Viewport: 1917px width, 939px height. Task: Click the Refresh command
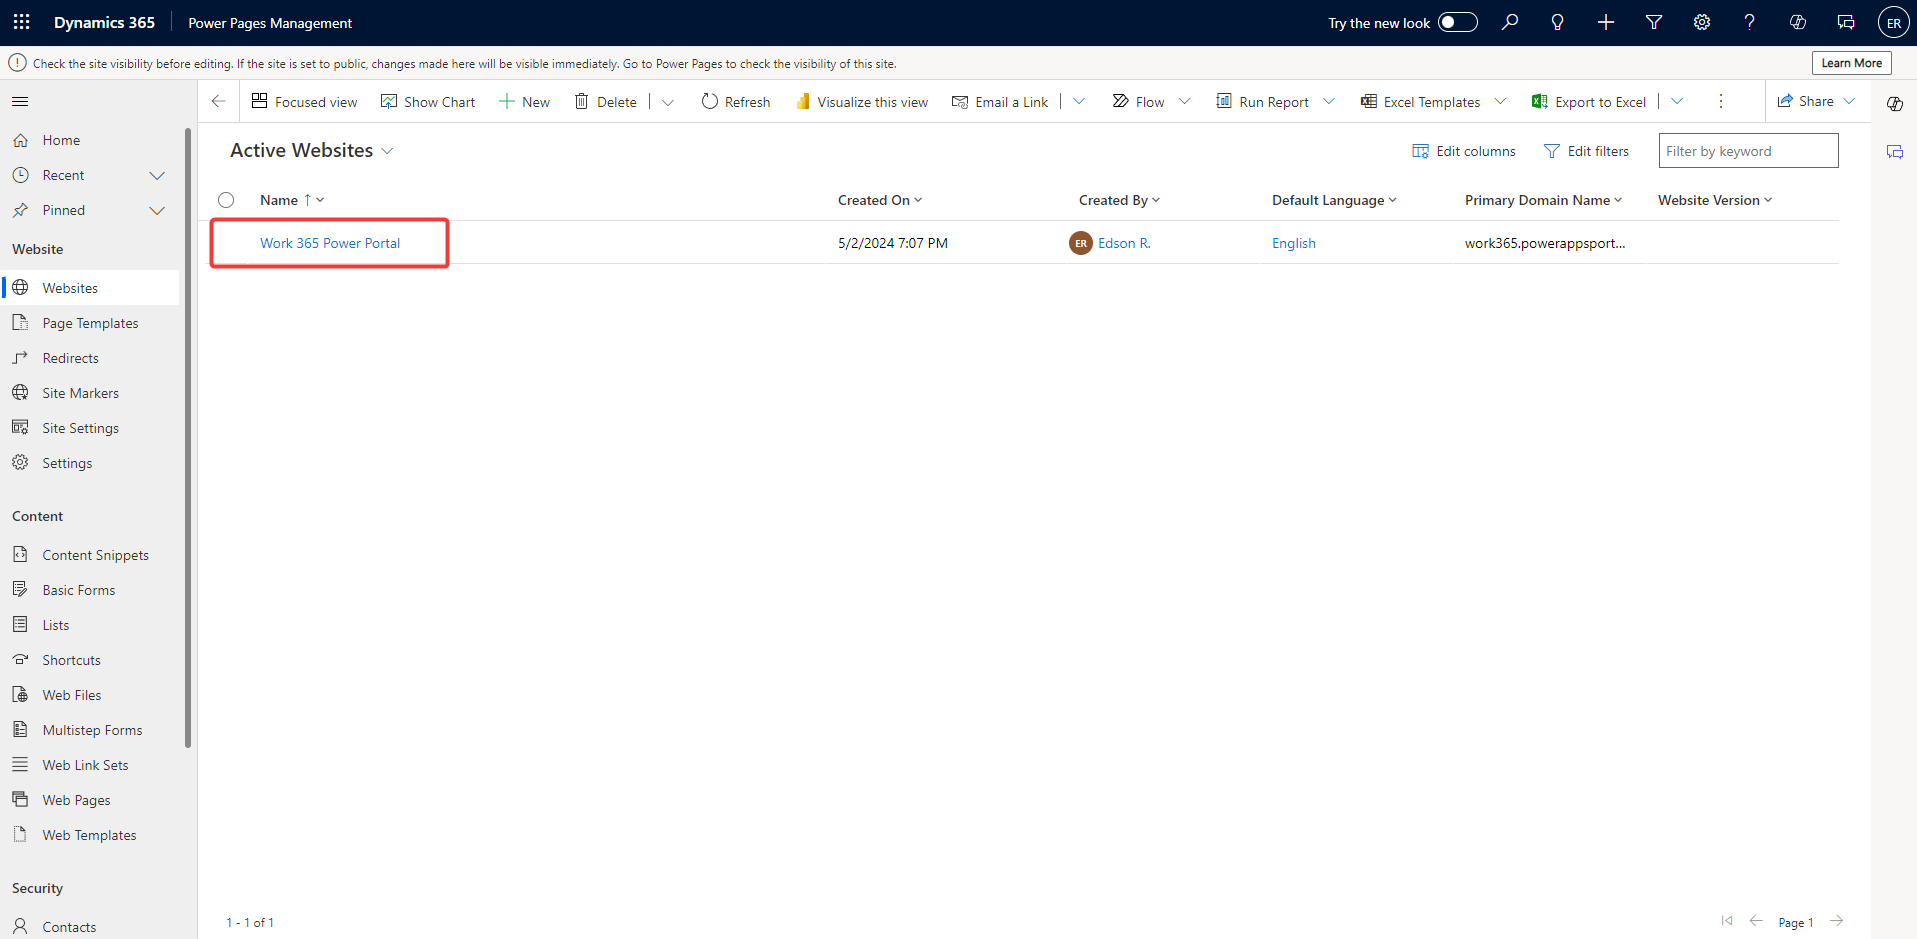(736, 101)
